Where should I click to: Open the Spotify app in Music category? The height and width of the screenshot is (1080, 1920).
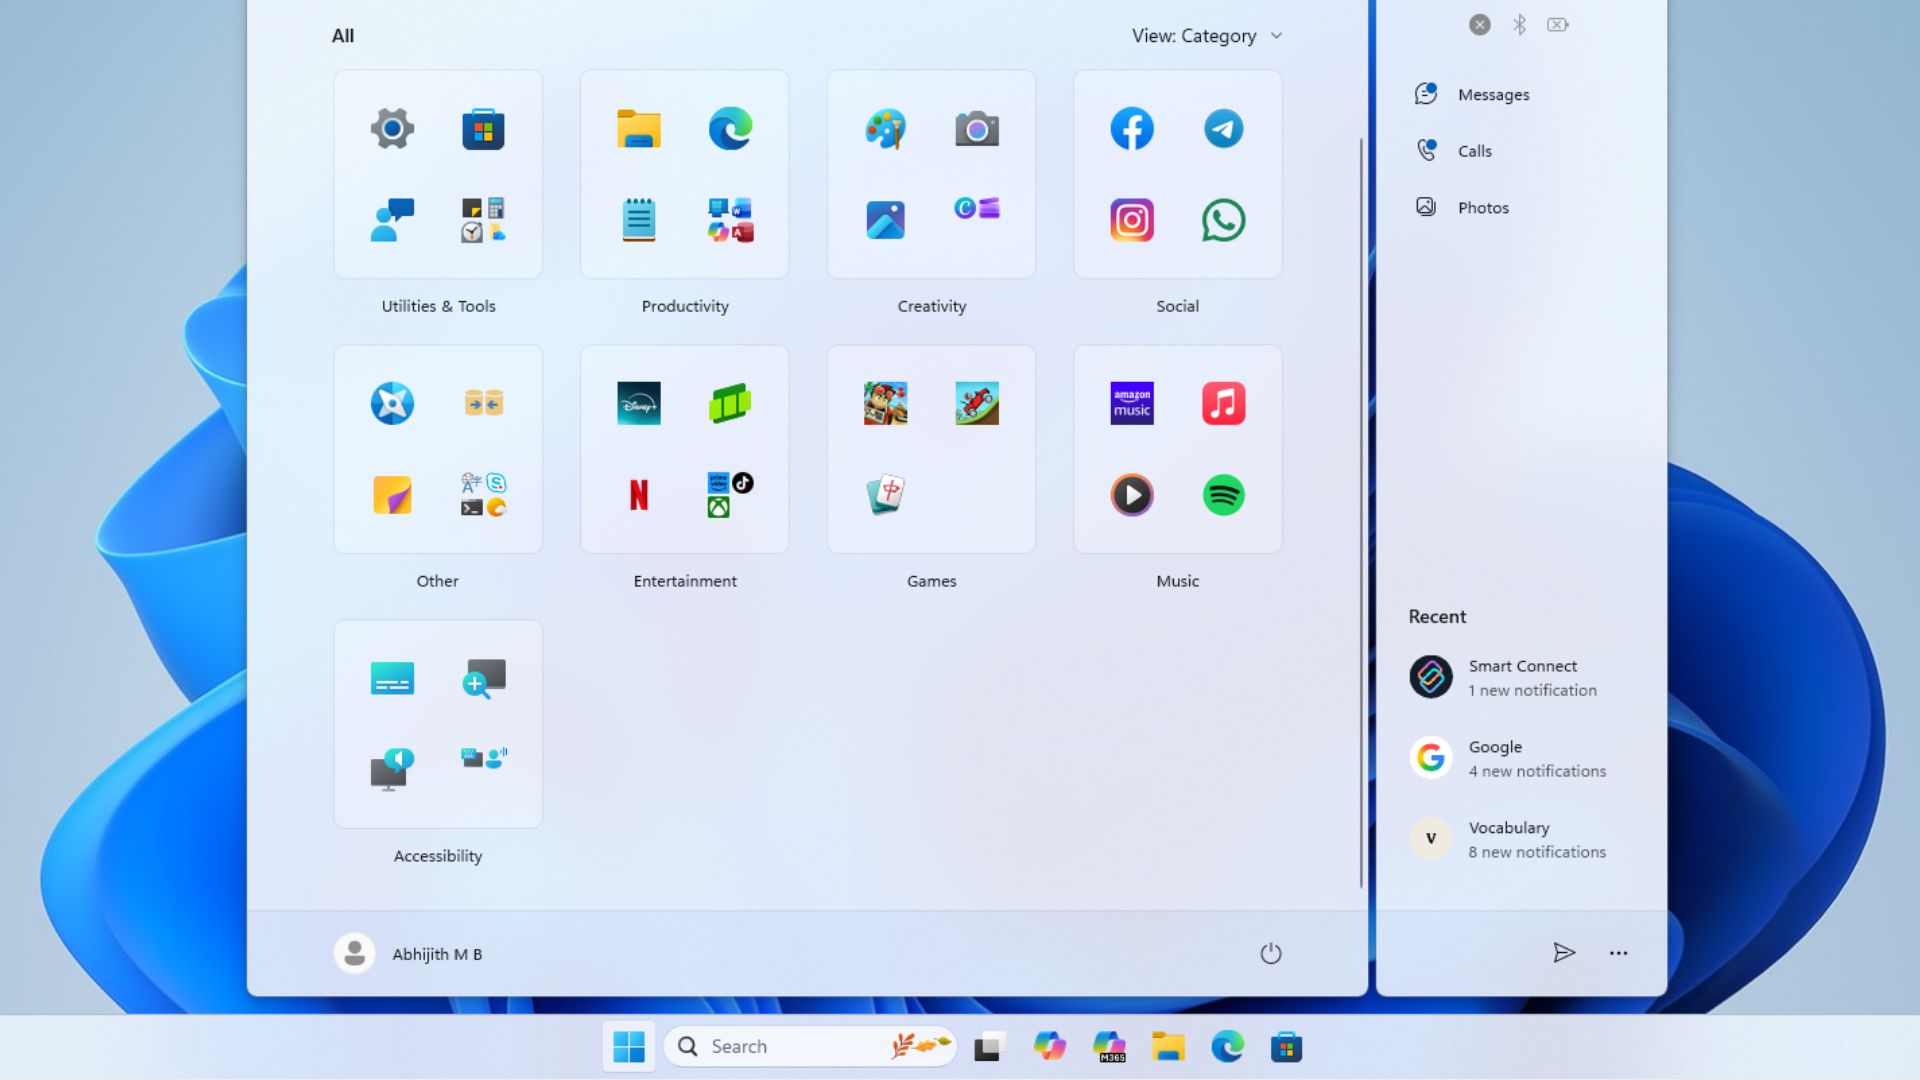click(1224, 494)
